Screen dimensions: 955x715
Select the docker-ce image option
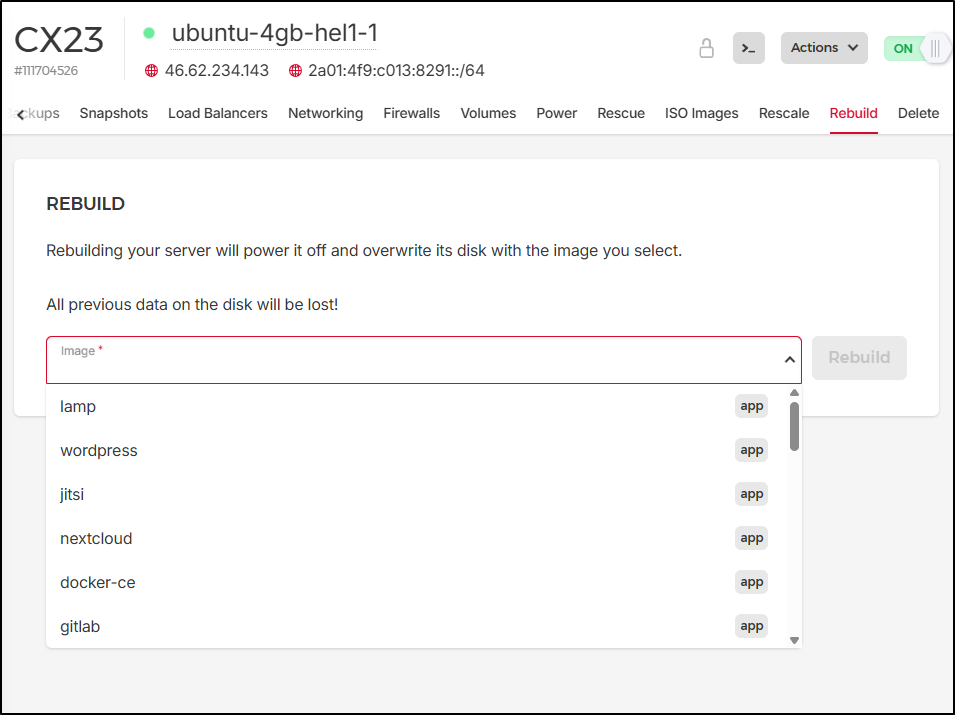[x=98, y=582]
